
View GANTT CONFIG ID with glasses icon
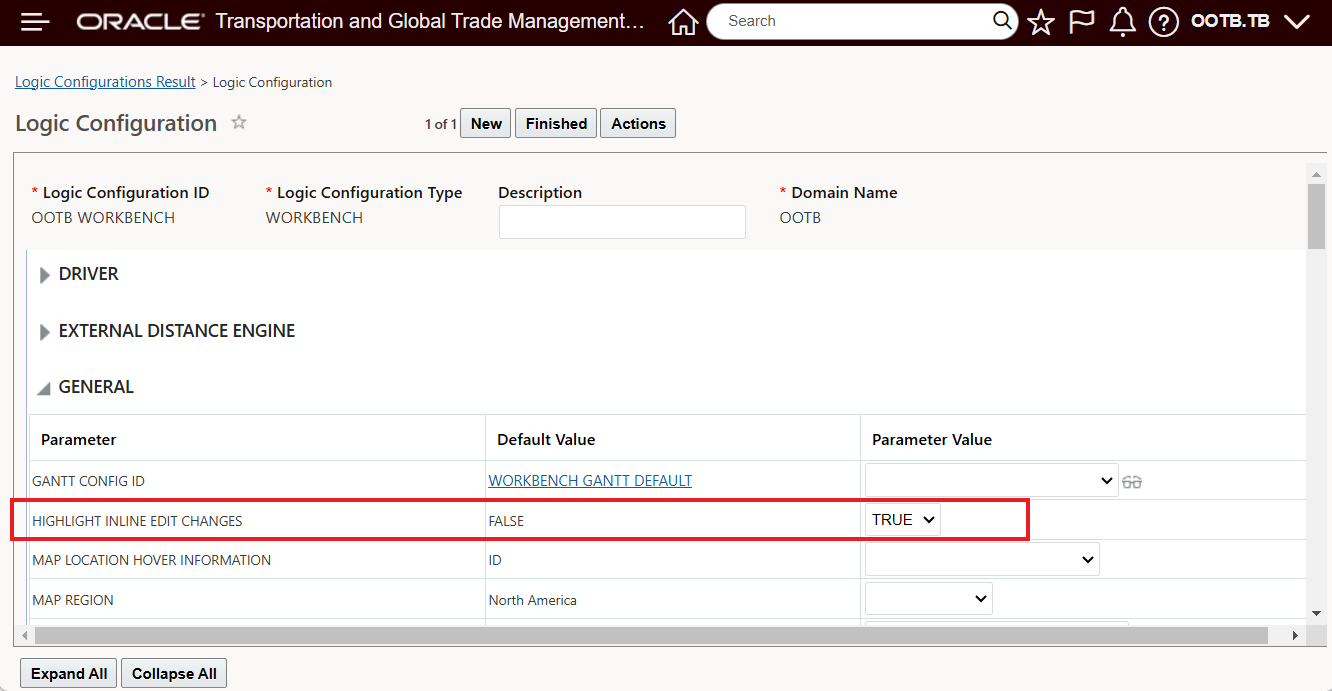pos(1132,482)
